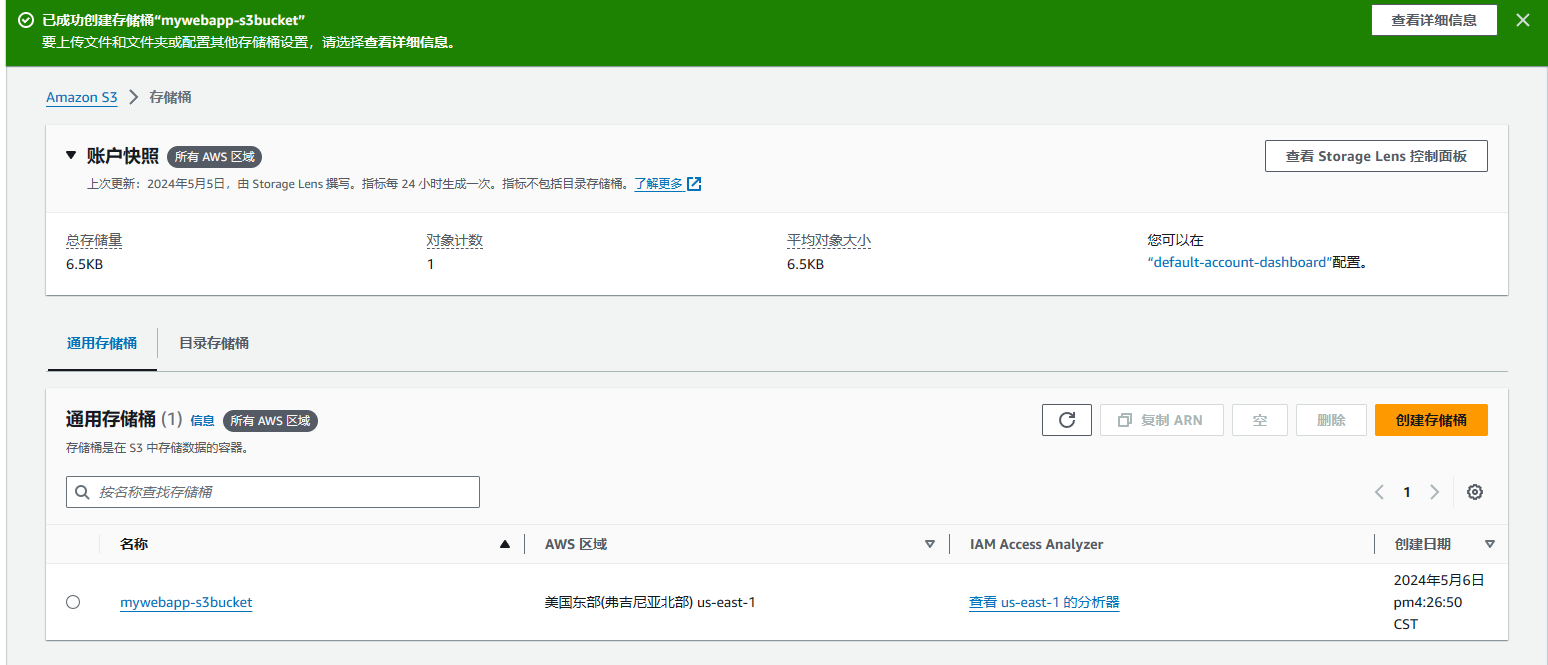Click page number 1 in pagination
1548x665 pixels.
click(x=1407, y=492)
